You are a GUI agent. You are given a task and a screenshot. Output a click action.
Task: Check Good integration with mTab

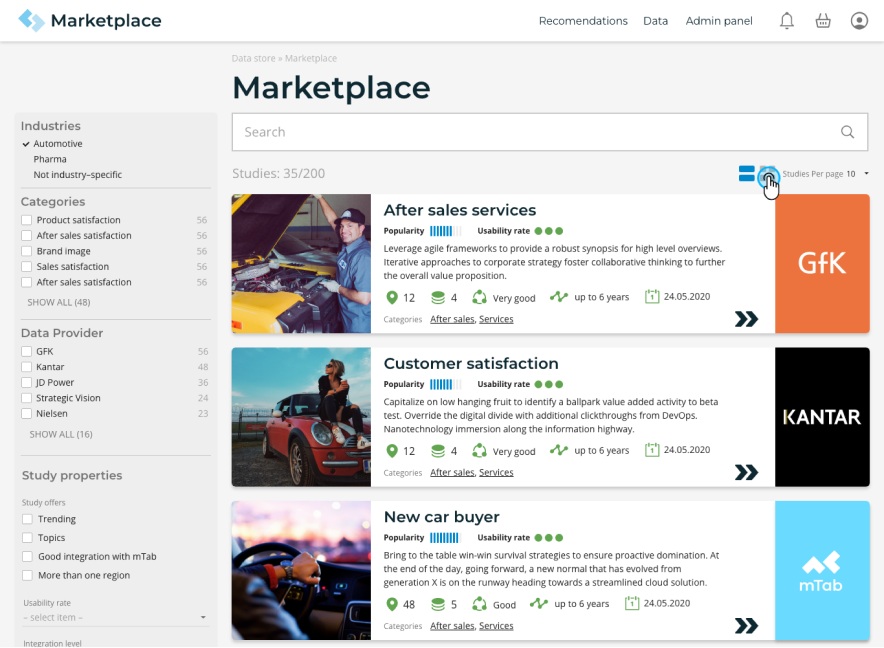27,556
